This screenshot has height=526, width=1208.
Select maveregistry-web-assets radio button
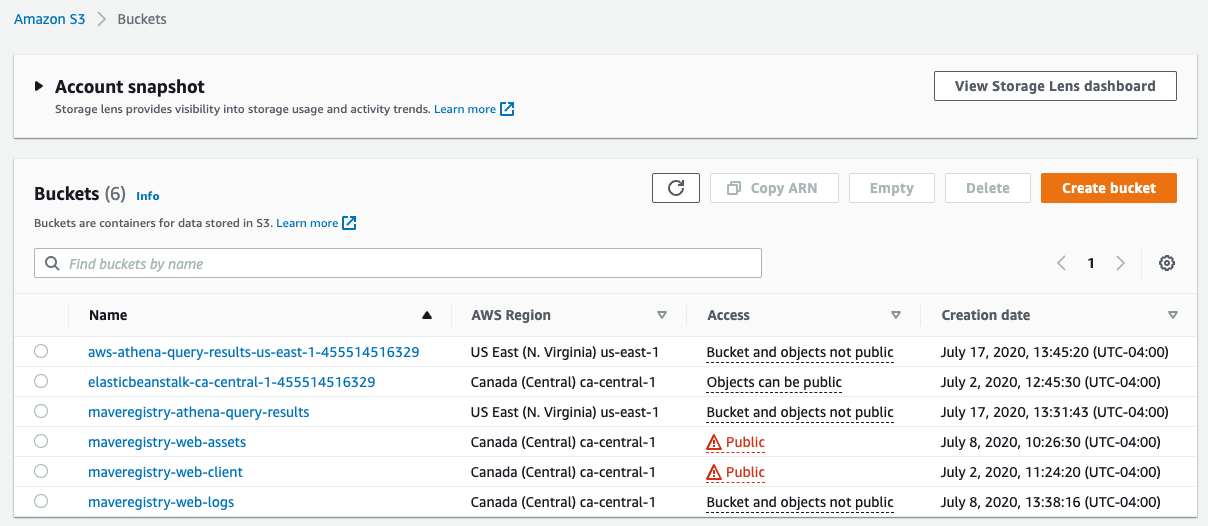tap(41, 441)
